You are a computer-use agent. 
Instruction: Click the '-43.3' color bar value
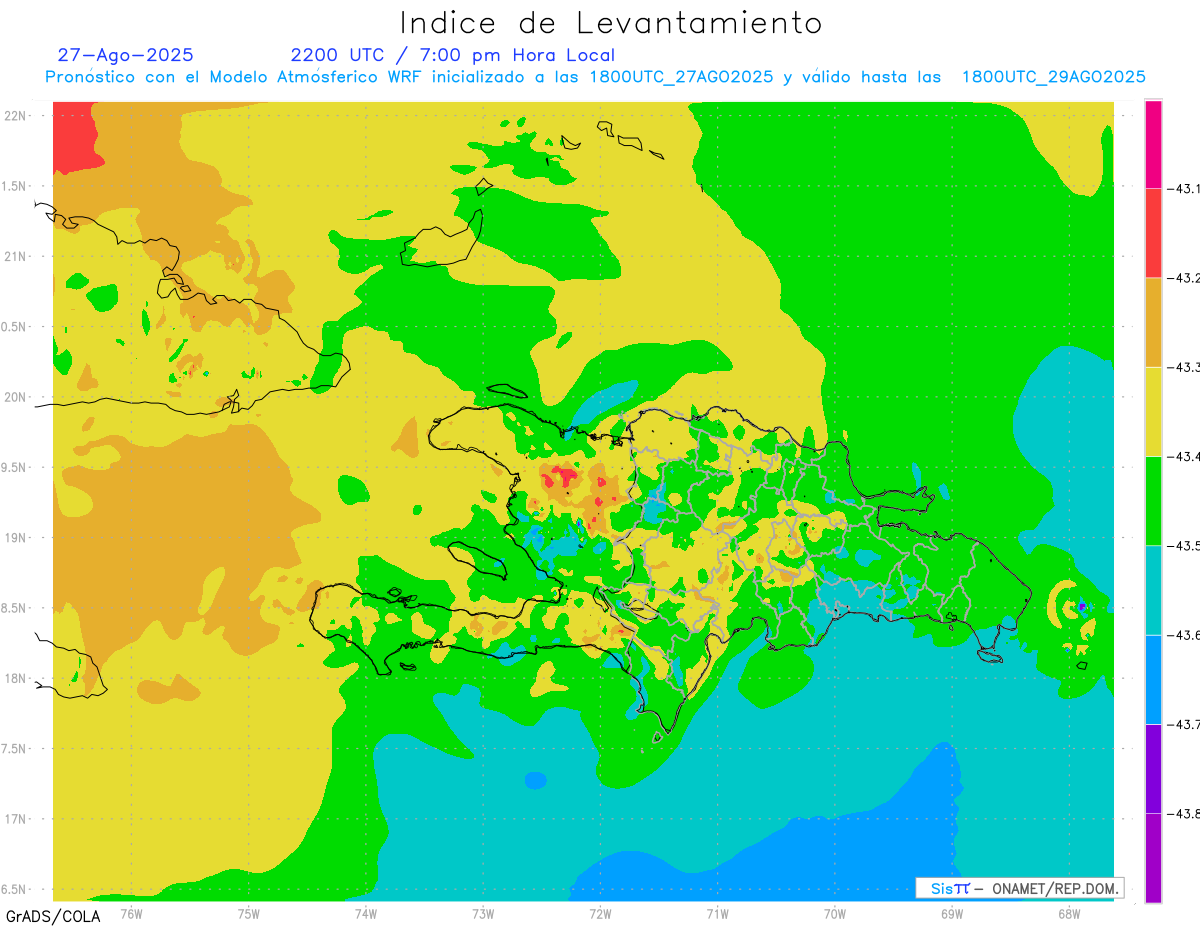point(1185,367)
